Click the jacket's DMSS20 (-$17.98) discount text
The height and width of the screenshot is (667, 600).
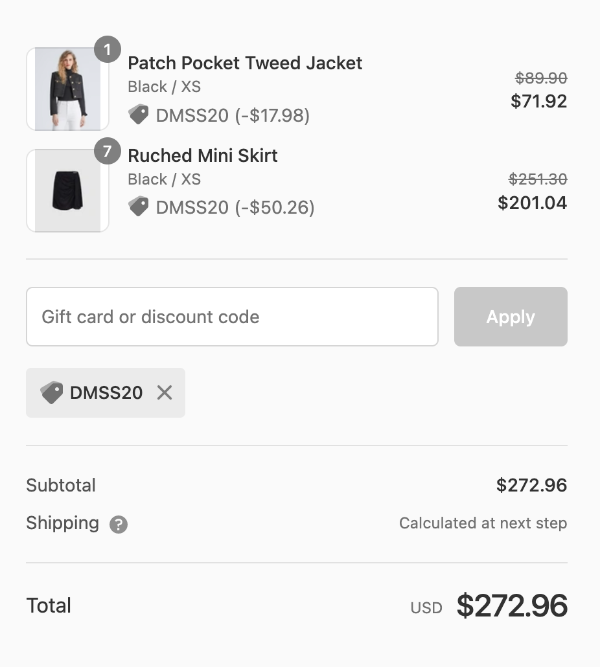(233, 115)
